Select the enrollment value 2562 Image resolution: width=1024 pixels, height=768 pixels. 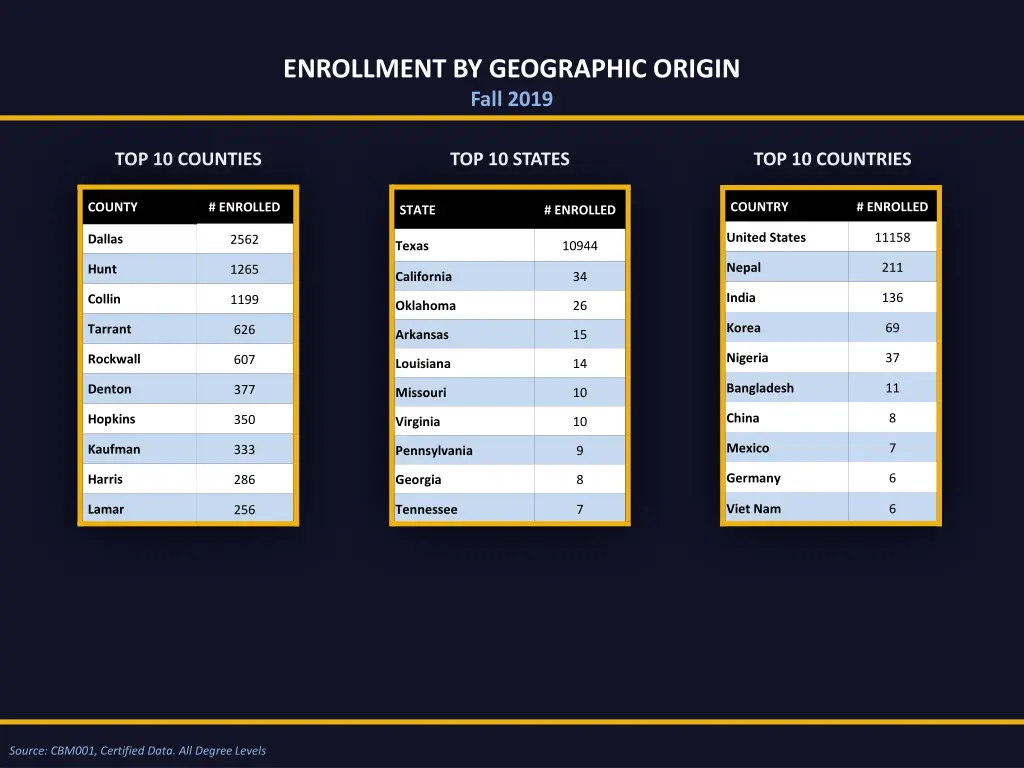tap(244, 239)
